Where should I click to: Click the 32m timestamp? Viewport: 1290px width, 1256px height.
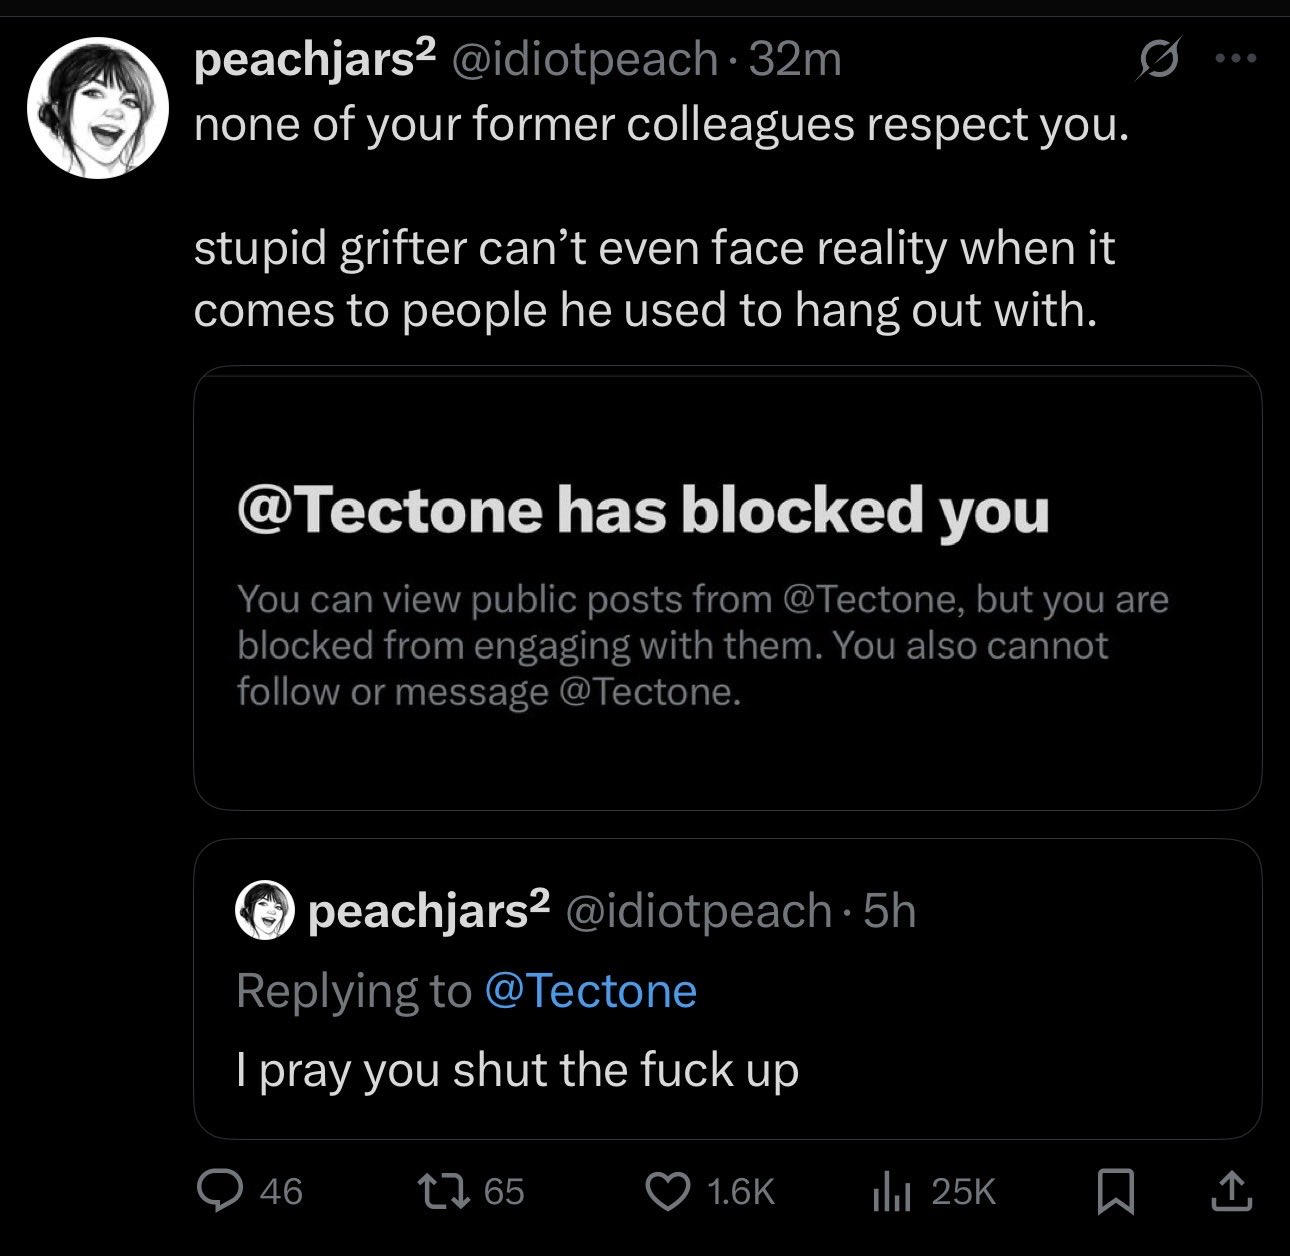795,60
